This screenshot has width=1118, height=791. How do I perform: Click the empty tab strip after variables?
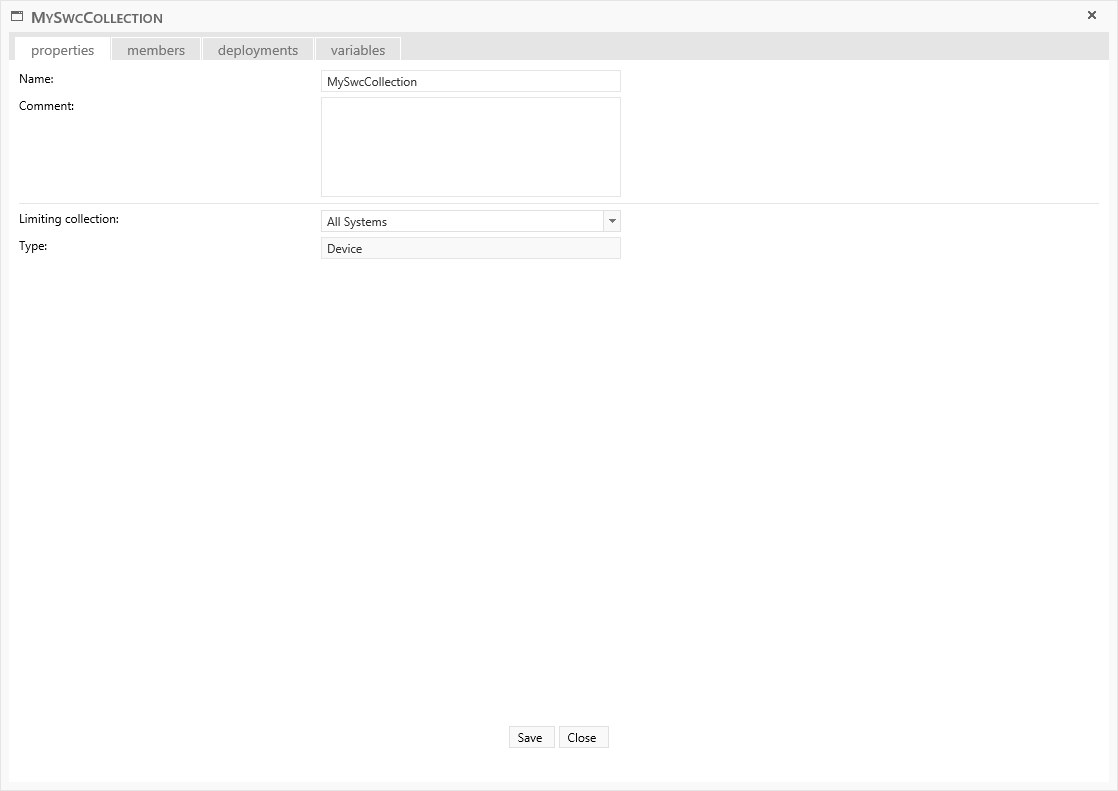coord(750,48)
